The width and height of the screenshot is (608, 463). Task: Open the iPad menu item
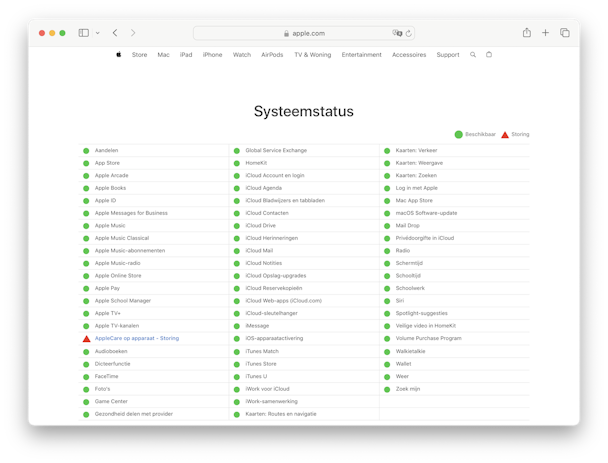point(186,55)
